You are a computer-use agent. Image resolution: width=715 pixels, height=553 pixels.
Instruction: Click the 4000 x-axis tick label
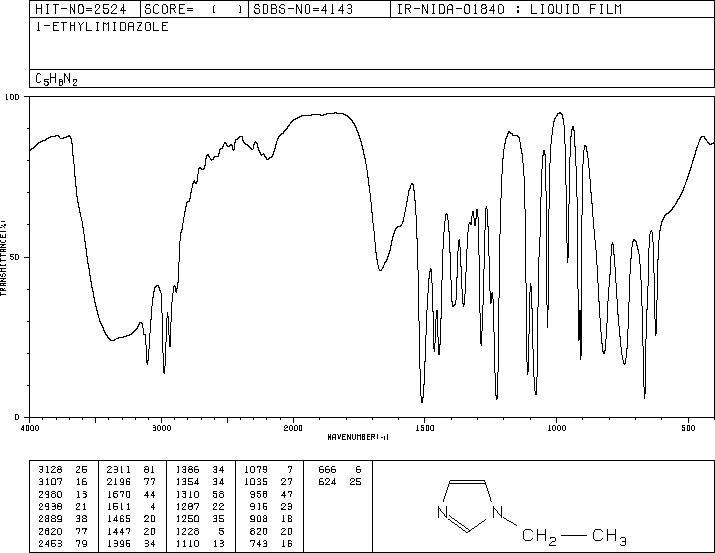click(30, 428)
